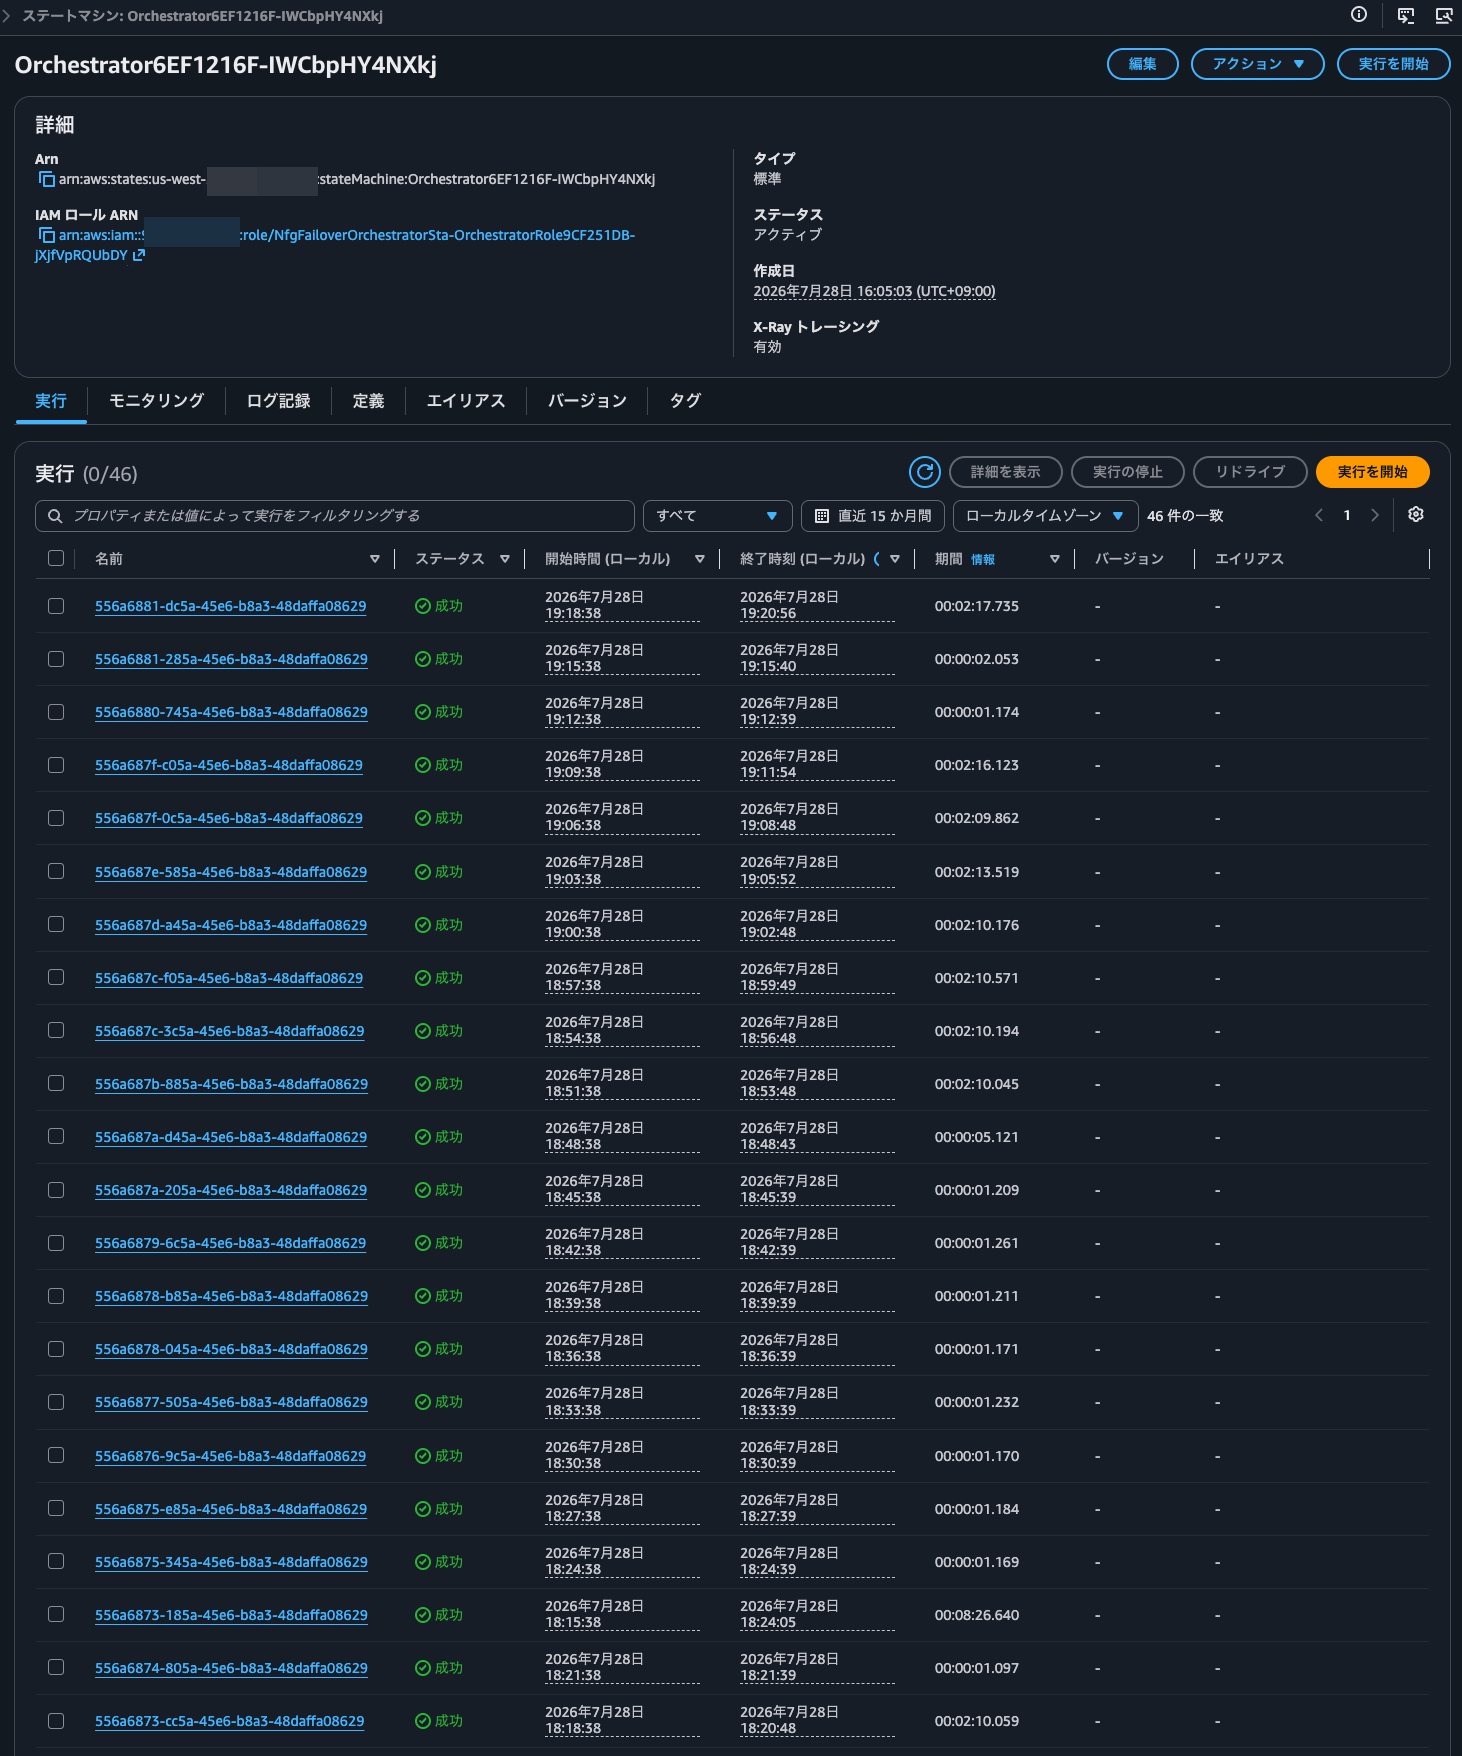Tick checkbox for execution 556a6873-185a

click(x=56, y=1615)
